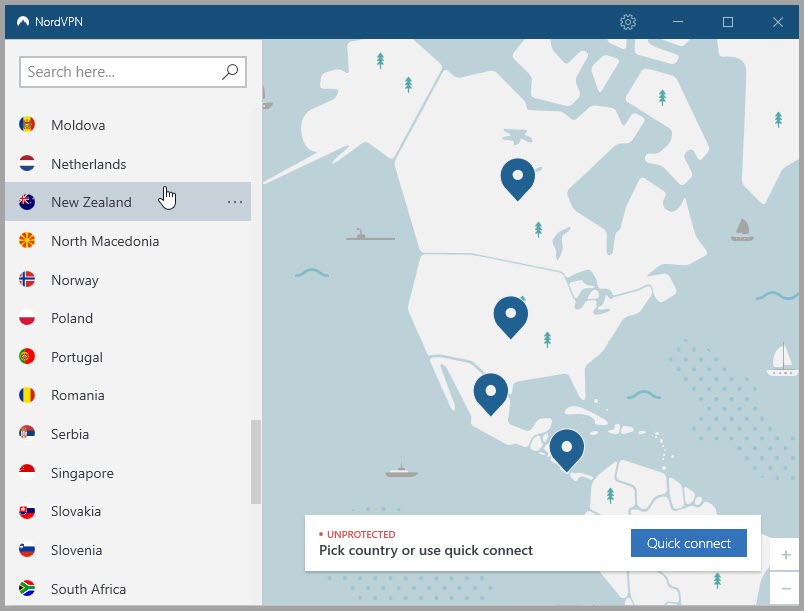
Task: Click the Serbia flag icon
Action: click(x=27, y=434)
